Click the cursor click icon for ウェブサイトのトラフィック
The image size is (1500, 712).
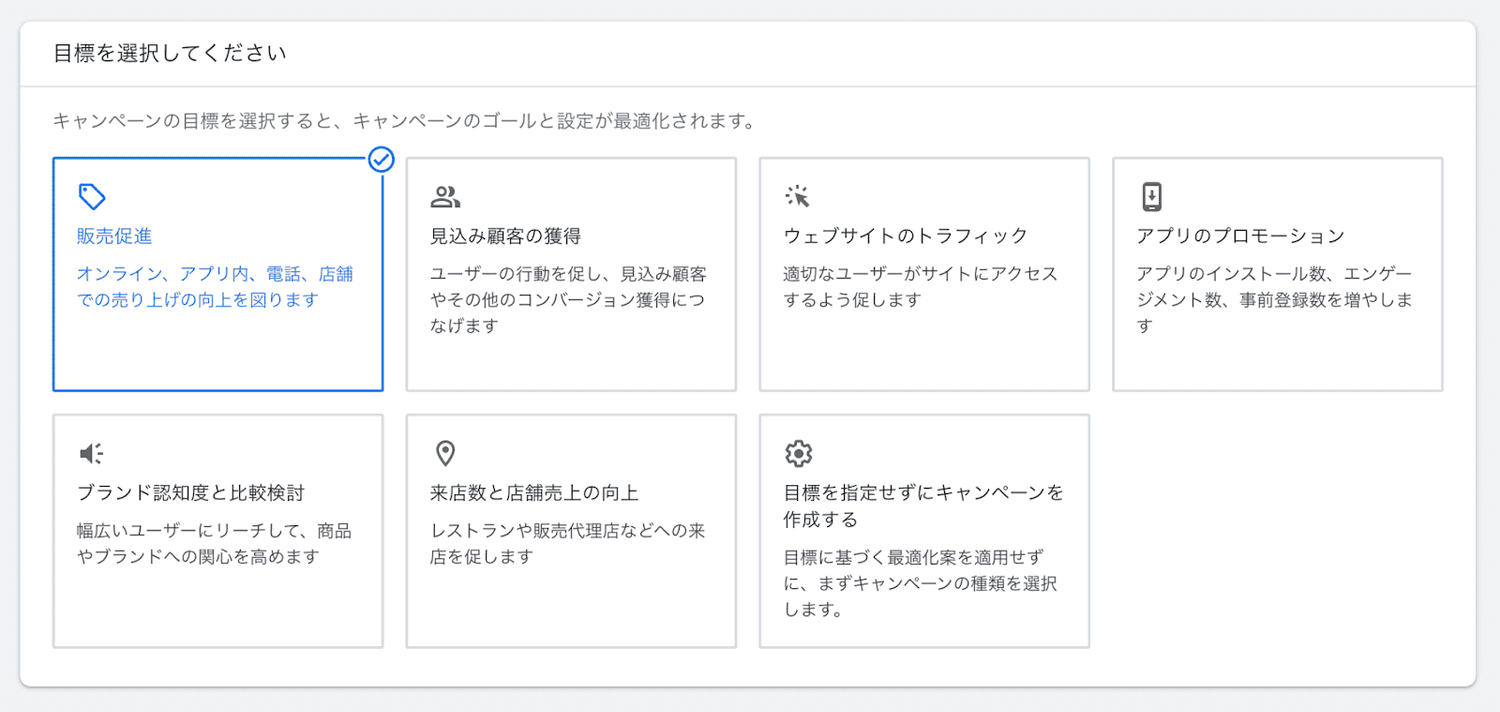(797, 196)
